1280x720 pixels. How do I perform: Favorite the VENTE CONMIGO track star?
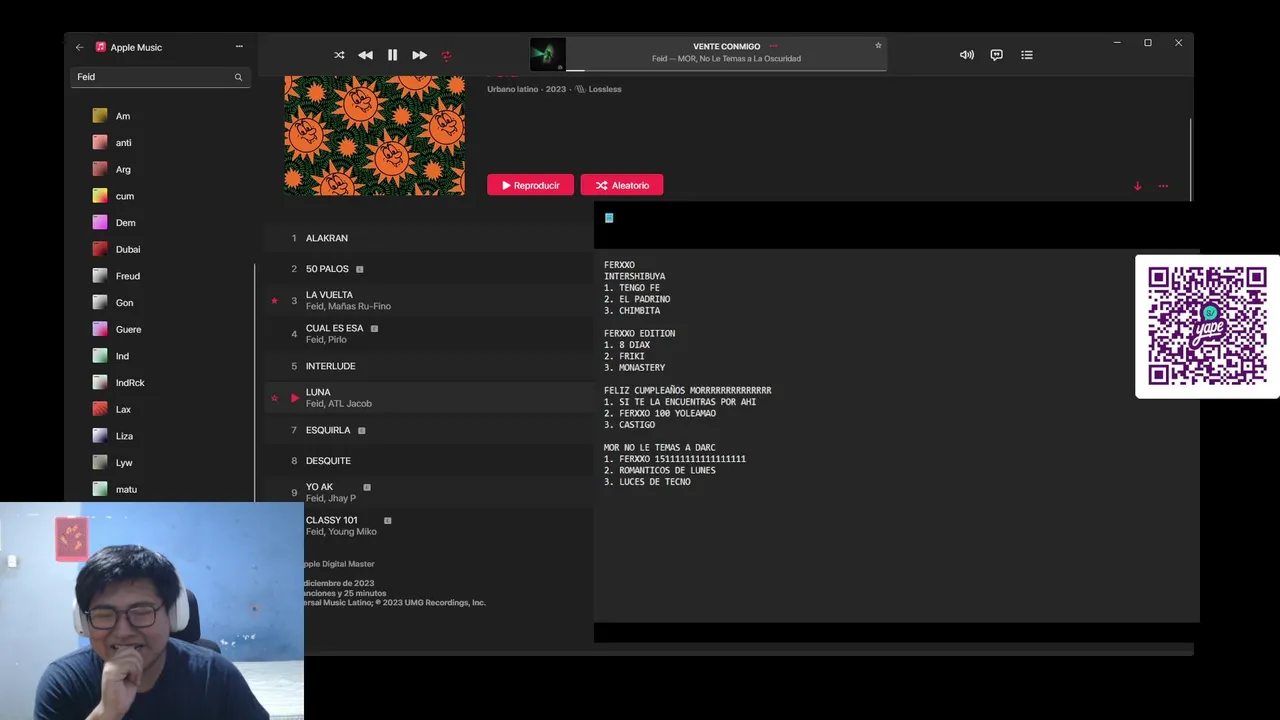point(878,45)
